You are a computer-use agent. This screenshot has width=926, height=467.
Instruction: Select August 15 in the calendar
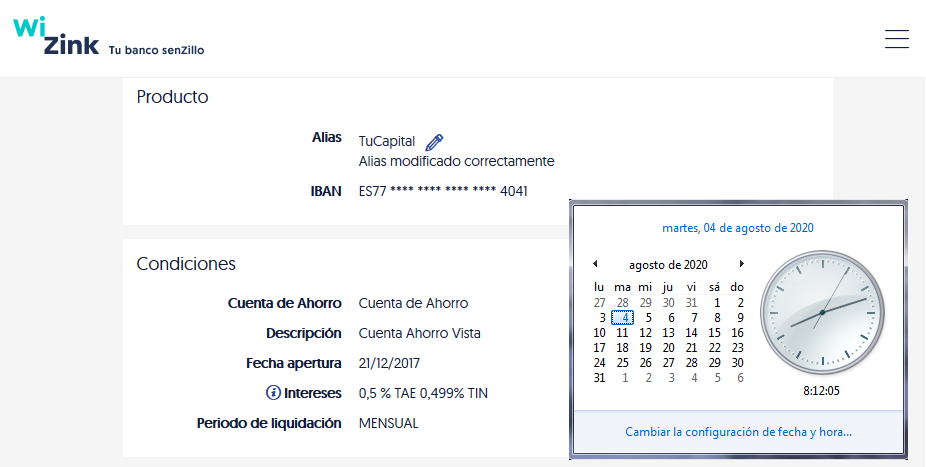[715, 333]
